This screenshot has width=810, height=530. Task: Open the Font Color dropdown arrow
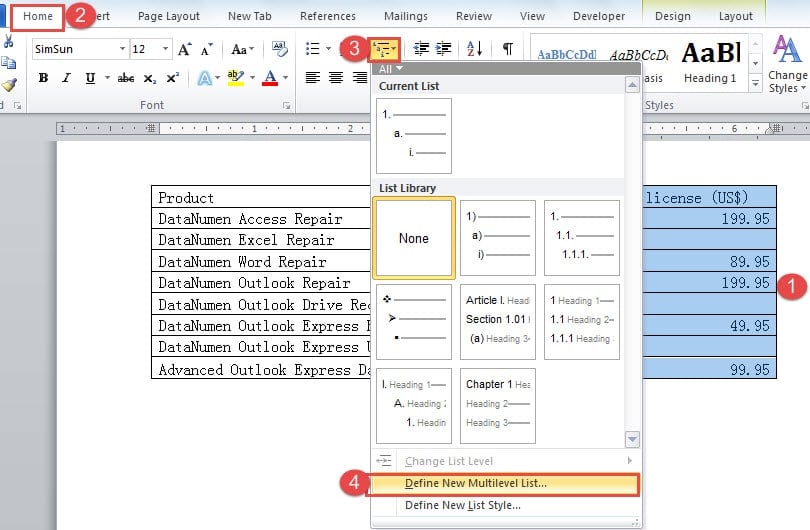pos(285,78)
